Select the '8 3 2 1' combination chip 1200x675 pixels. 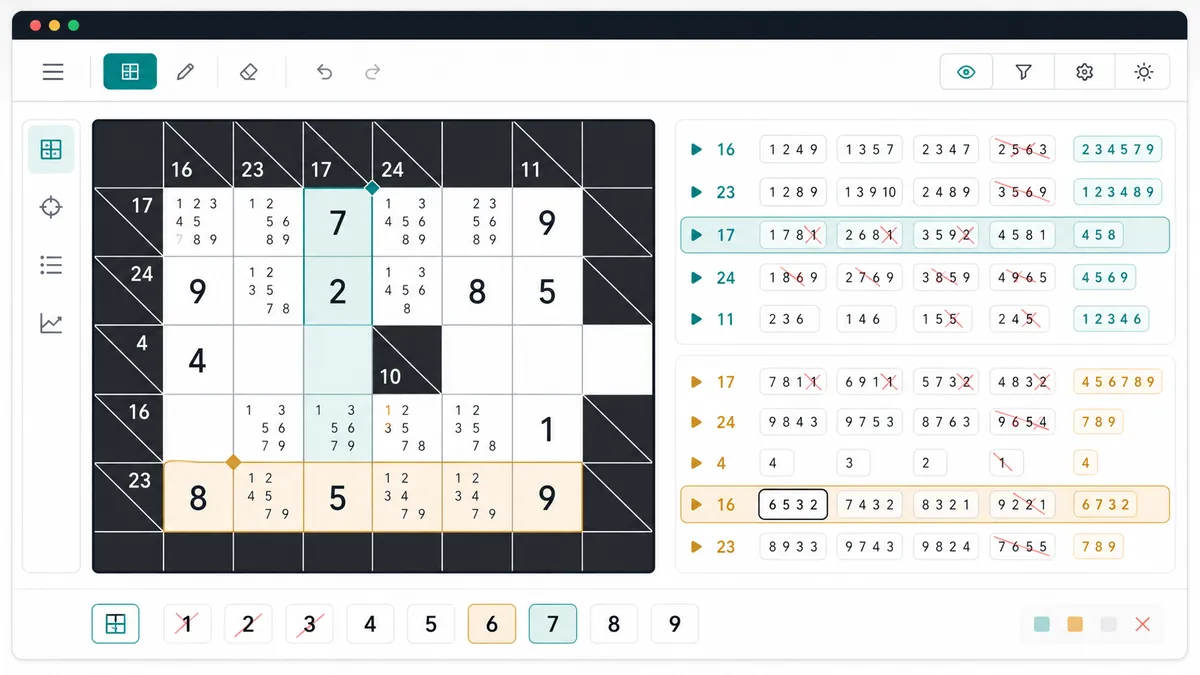tap(947, 505)
